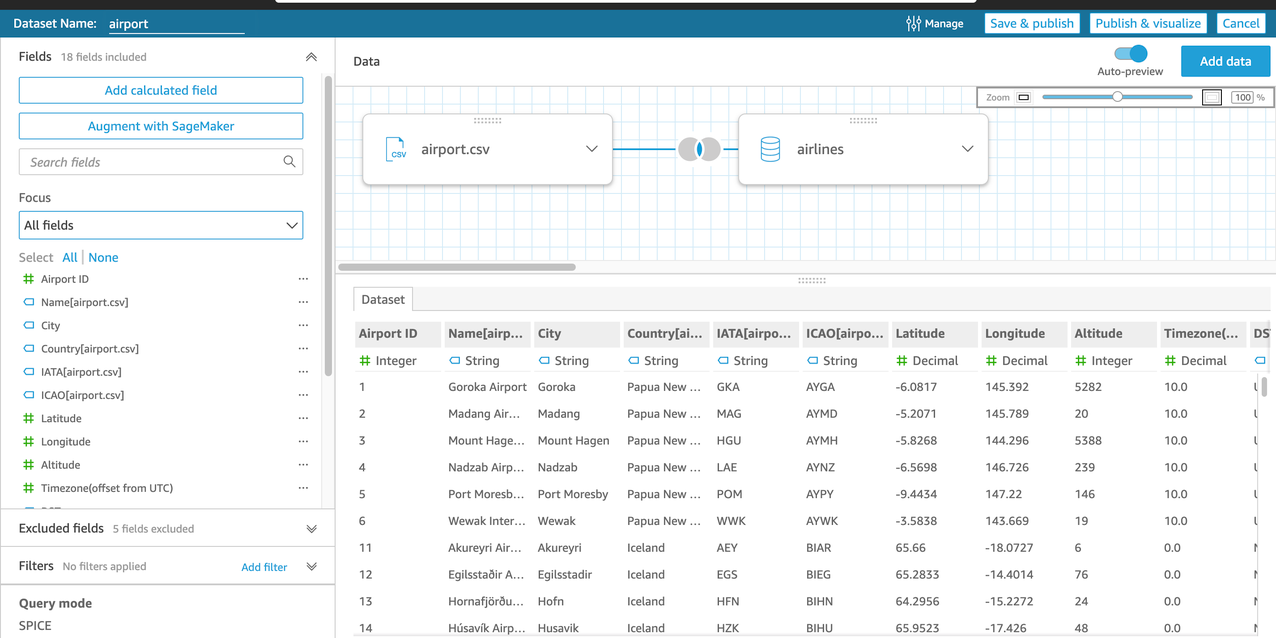1276x638 pixels.
Task: Select All fields link
Action: 70,257
